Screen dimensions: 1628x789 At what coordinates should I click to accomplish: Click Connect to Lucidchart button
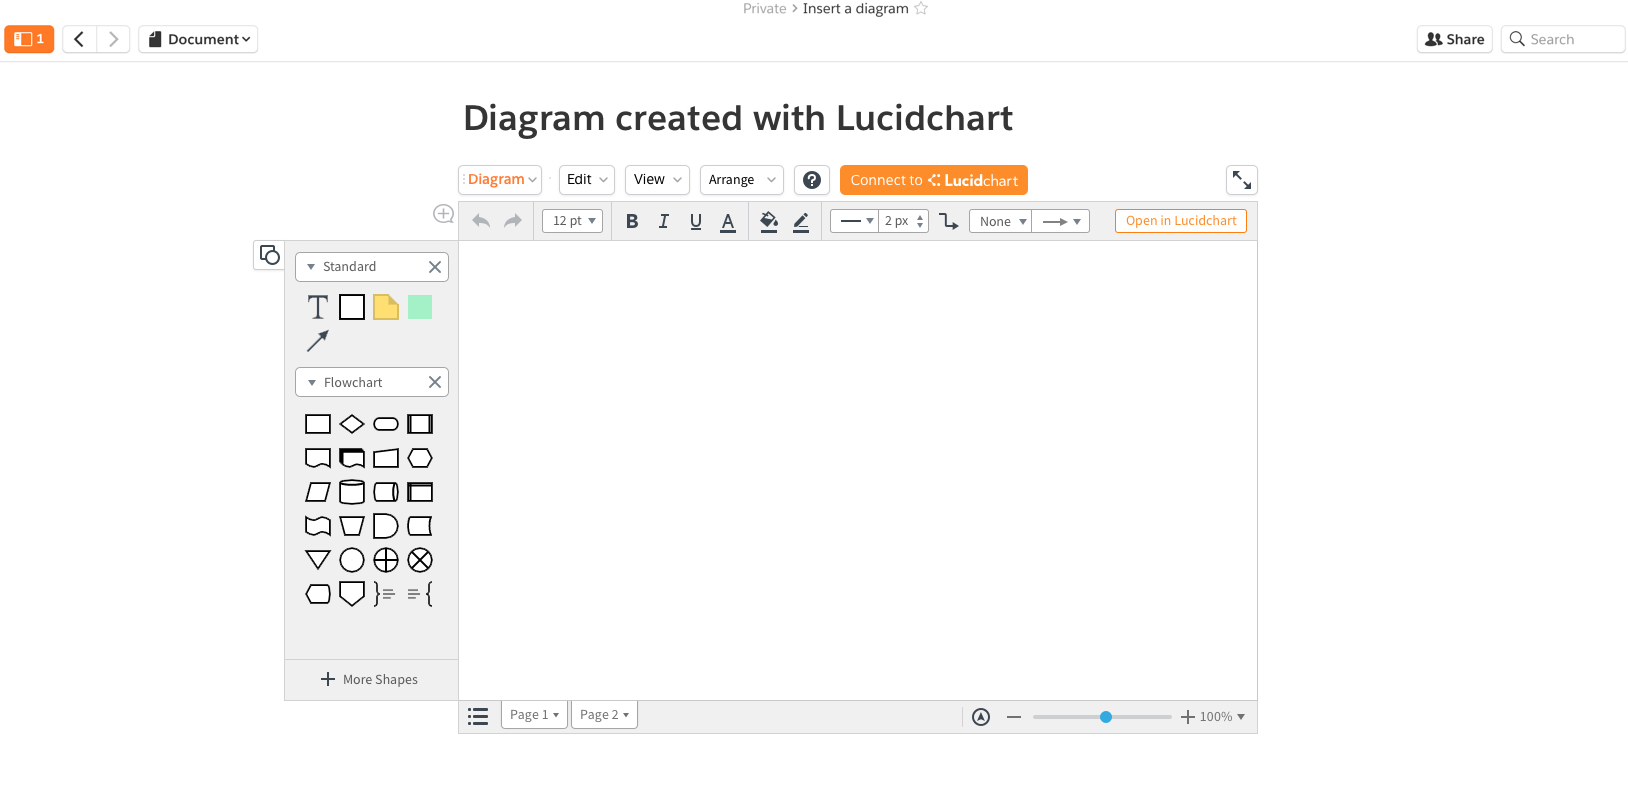click(934, 180)
